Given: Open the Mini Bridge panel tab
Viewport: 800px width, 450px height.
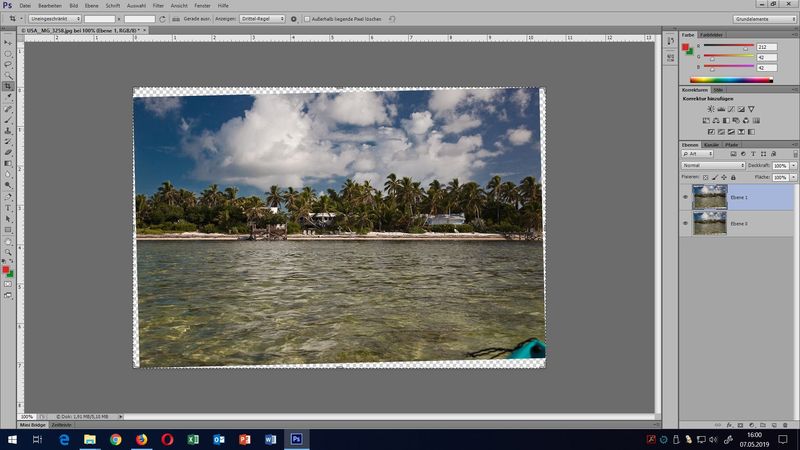Looking at the screenshot, I should pos(32,425).
